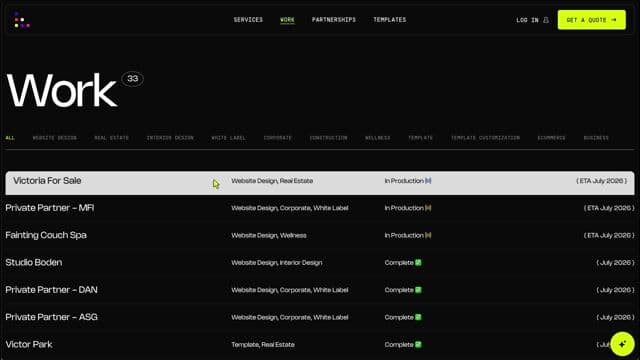Filter work by White Label

pos(229,138)
